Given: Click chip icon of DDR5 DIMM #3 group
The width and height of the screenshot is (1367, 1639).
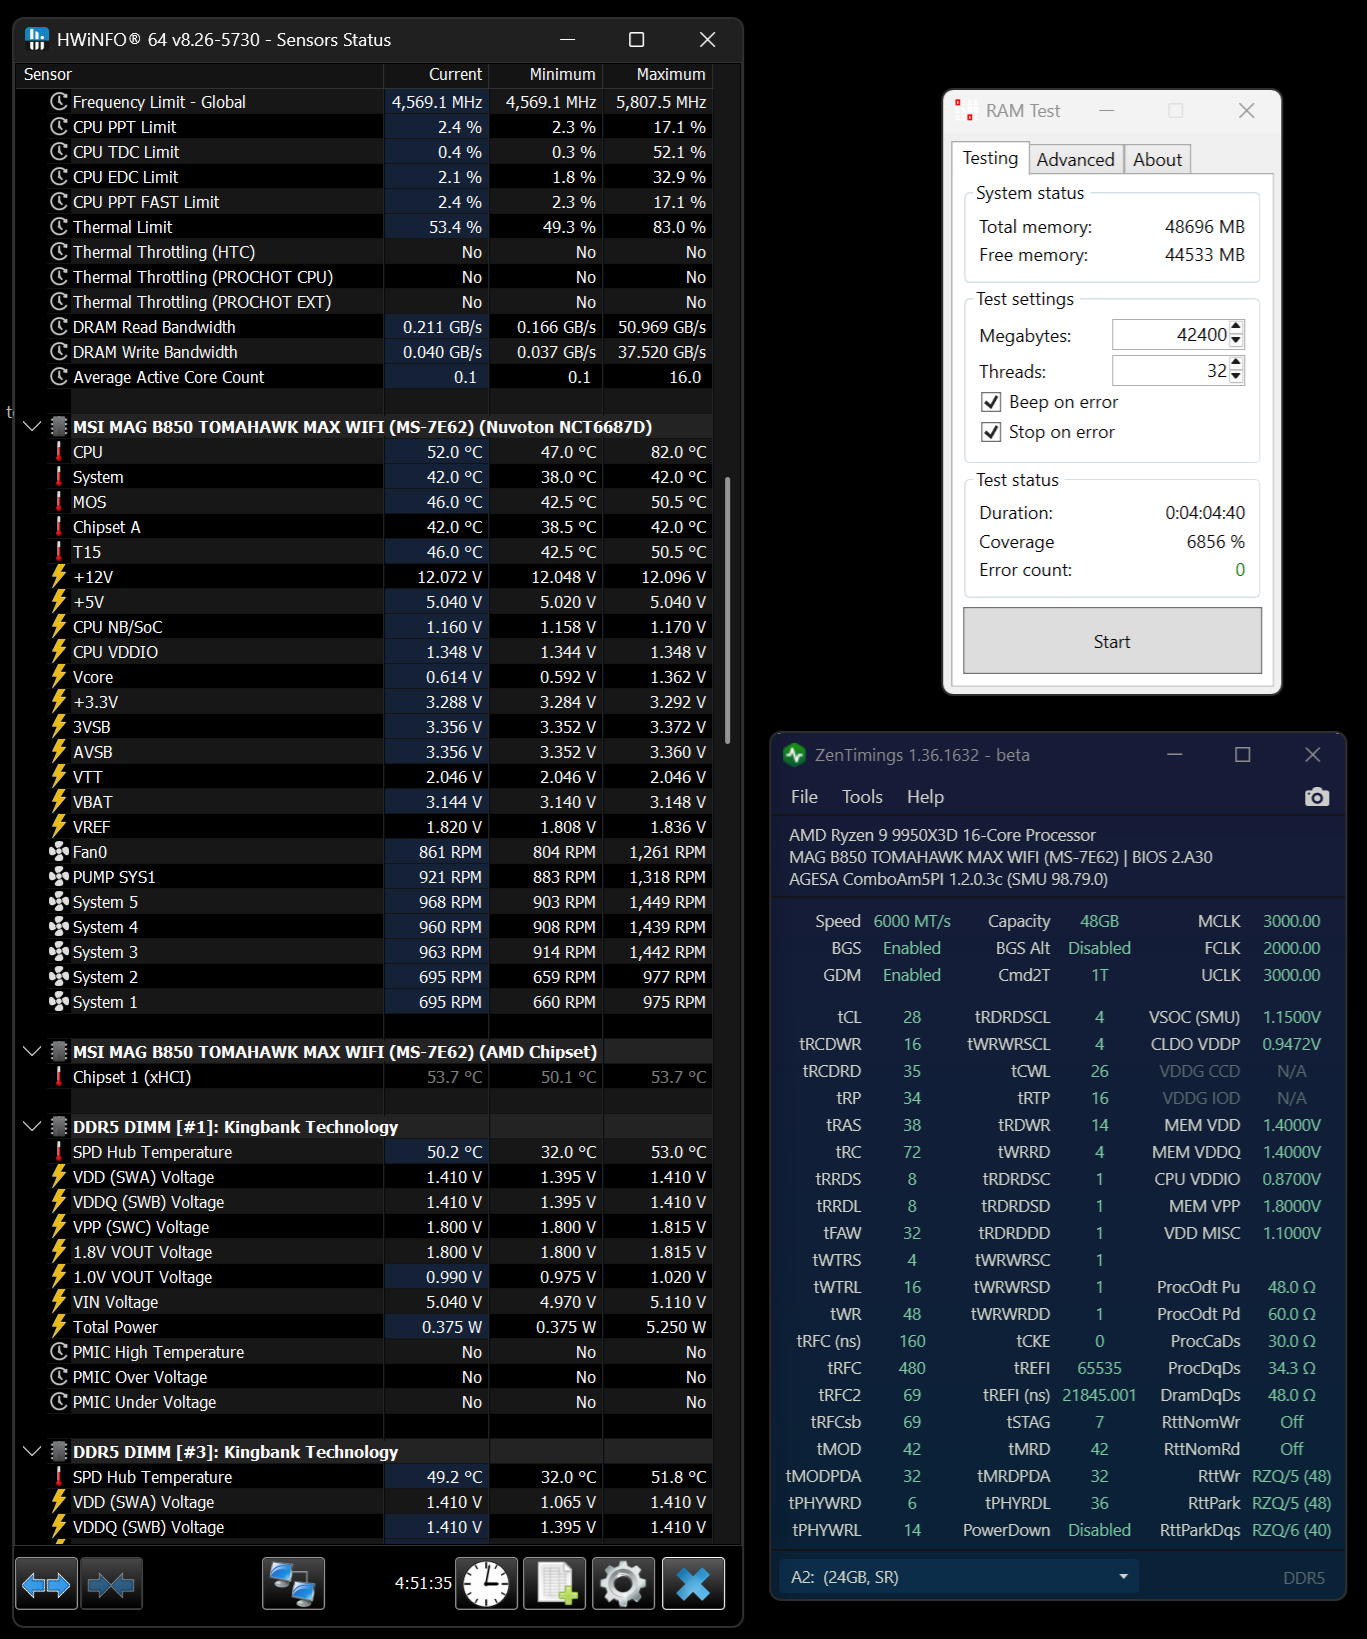Looking at the screenshot, I should tap(59, 1452).
